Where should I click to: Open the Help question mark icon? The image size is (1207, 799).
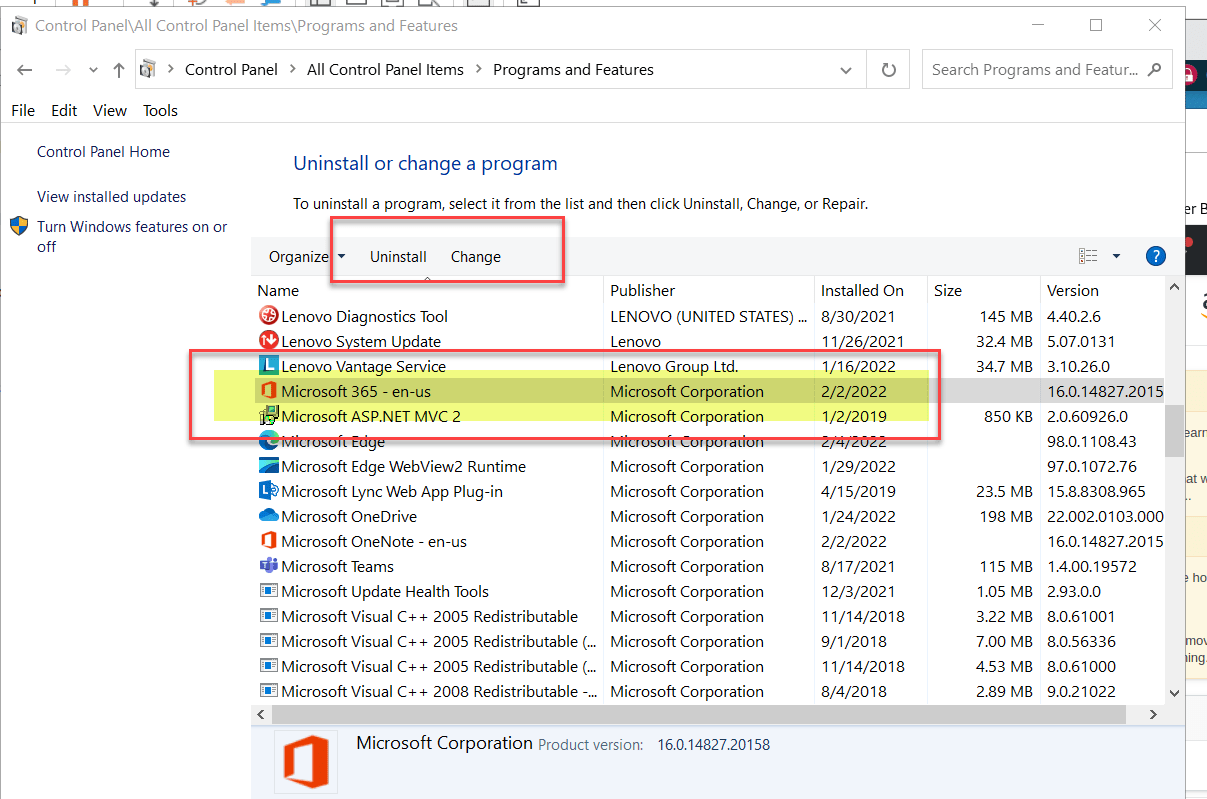pyautogui.click(x=1155, y=256)
